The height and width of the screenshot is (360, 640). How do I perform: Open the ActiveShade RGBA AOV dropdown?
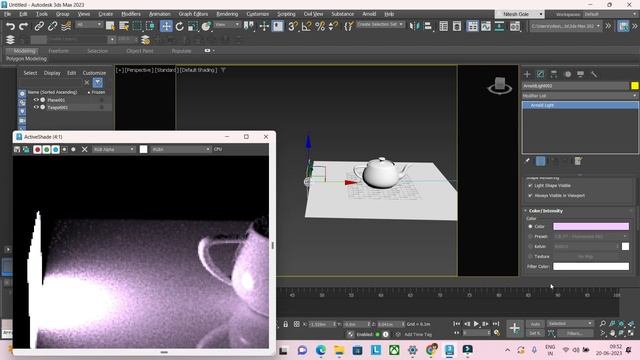click(181, 149)
